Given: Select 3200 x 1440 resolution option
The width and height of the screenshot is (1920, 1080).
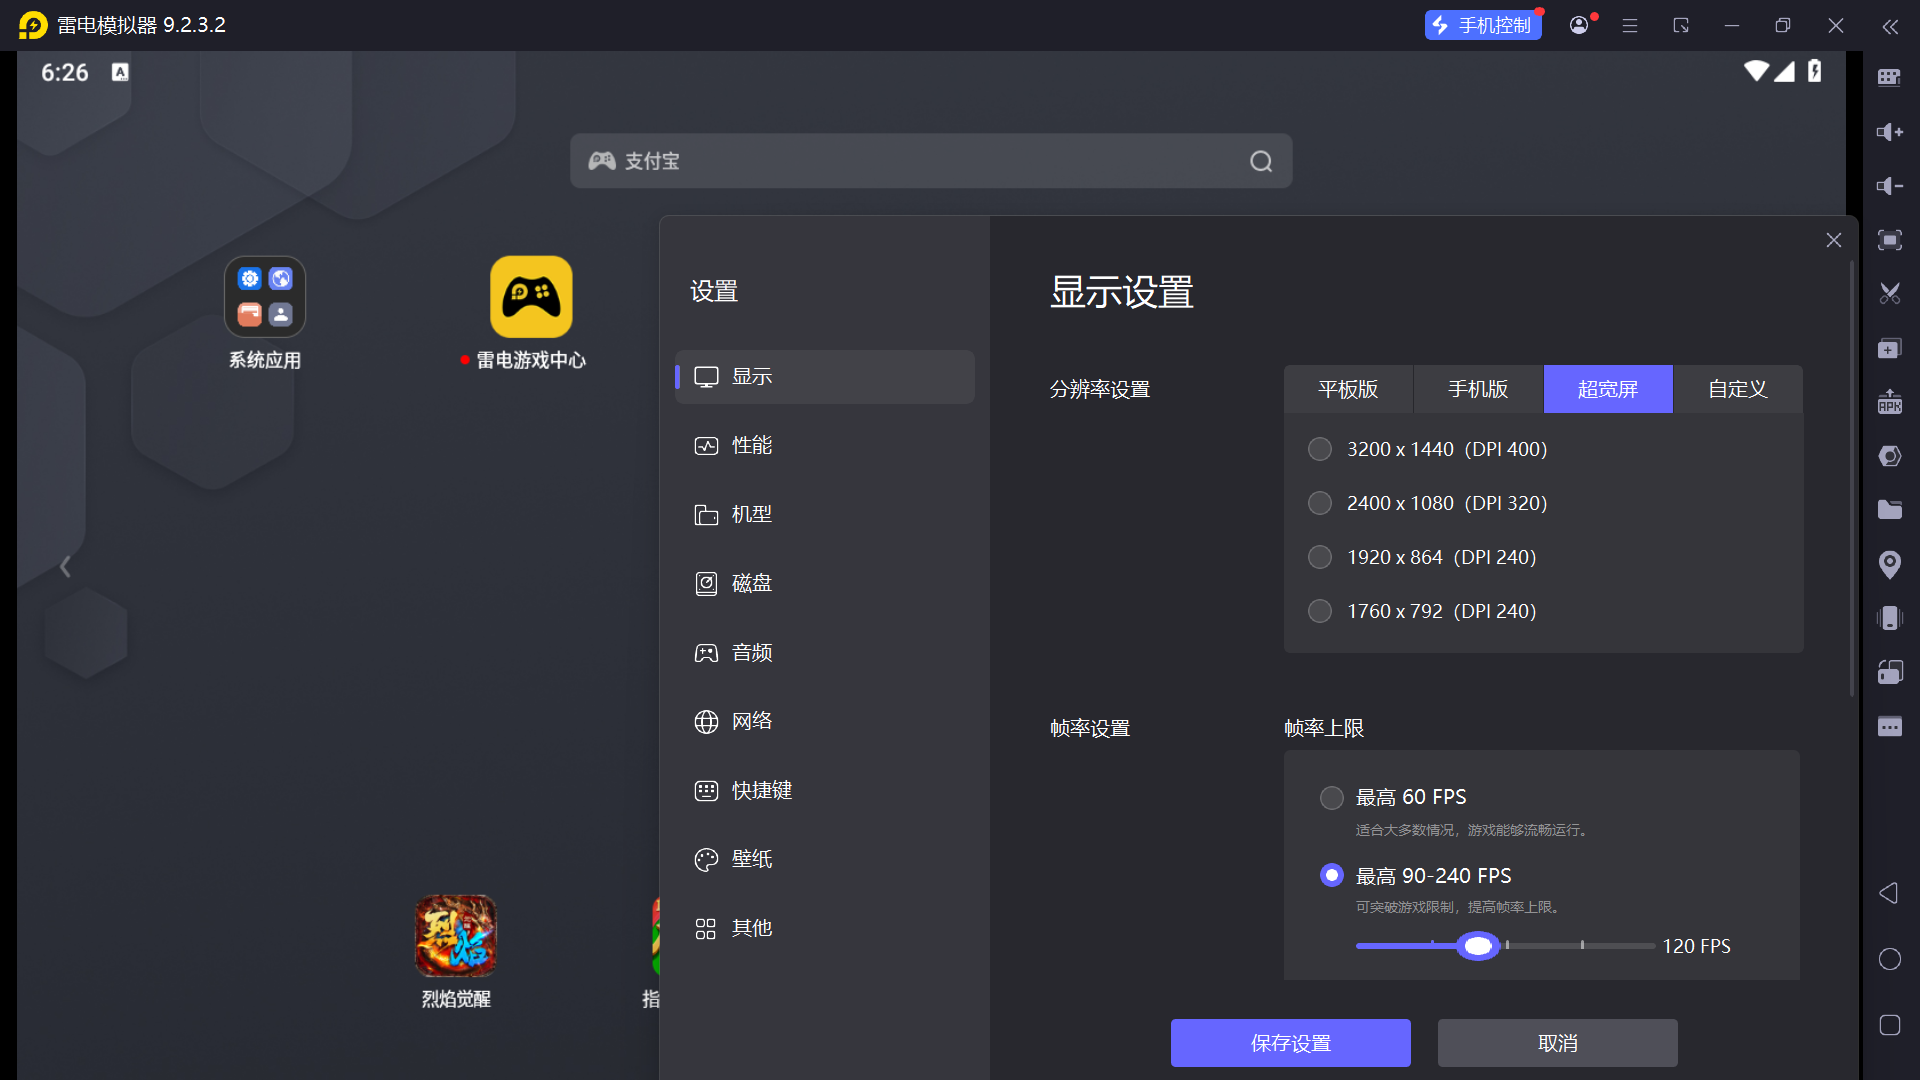Looking at the screenshot, I should coord(1320,449).
